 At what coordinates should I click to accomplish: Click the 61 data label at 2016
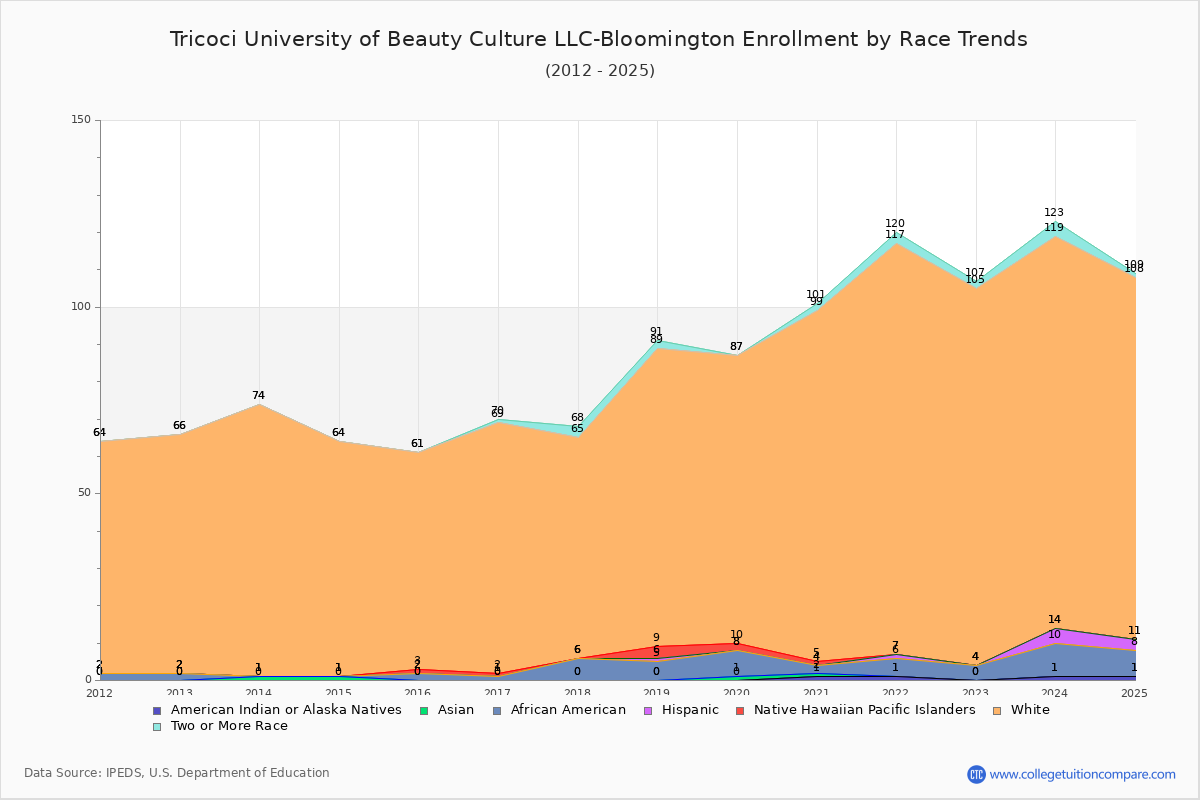(x=417, y=444)
